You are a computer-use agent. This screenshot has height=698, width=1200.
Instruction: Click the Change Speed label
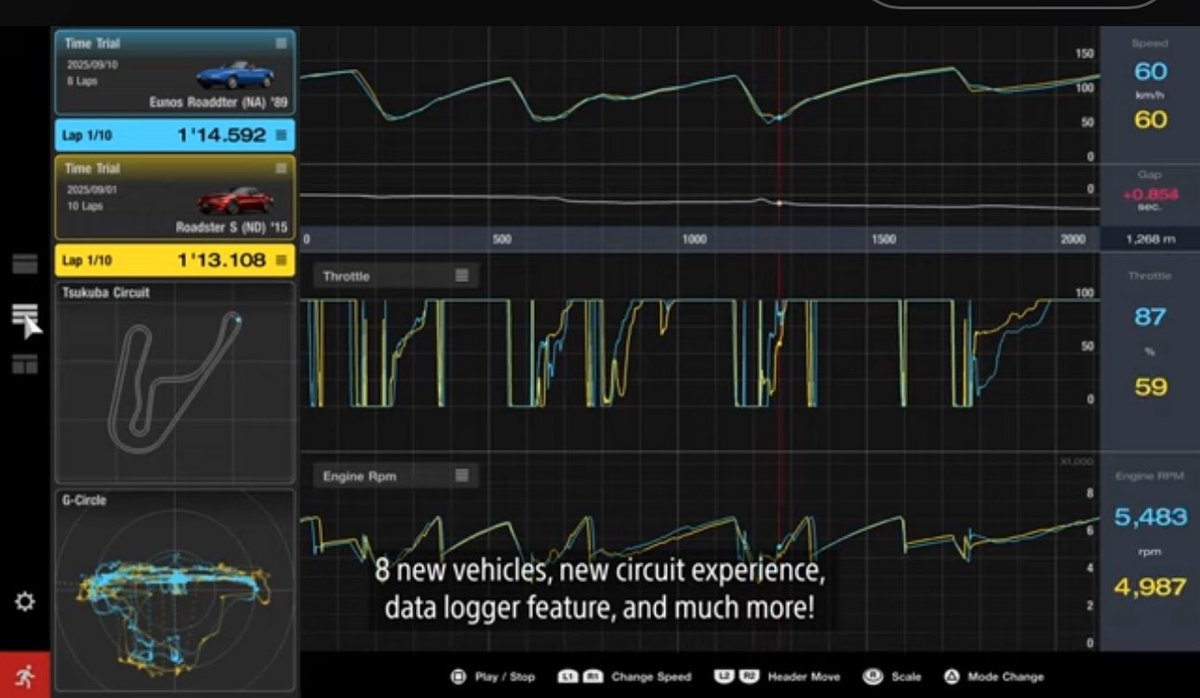pos(651,677)
